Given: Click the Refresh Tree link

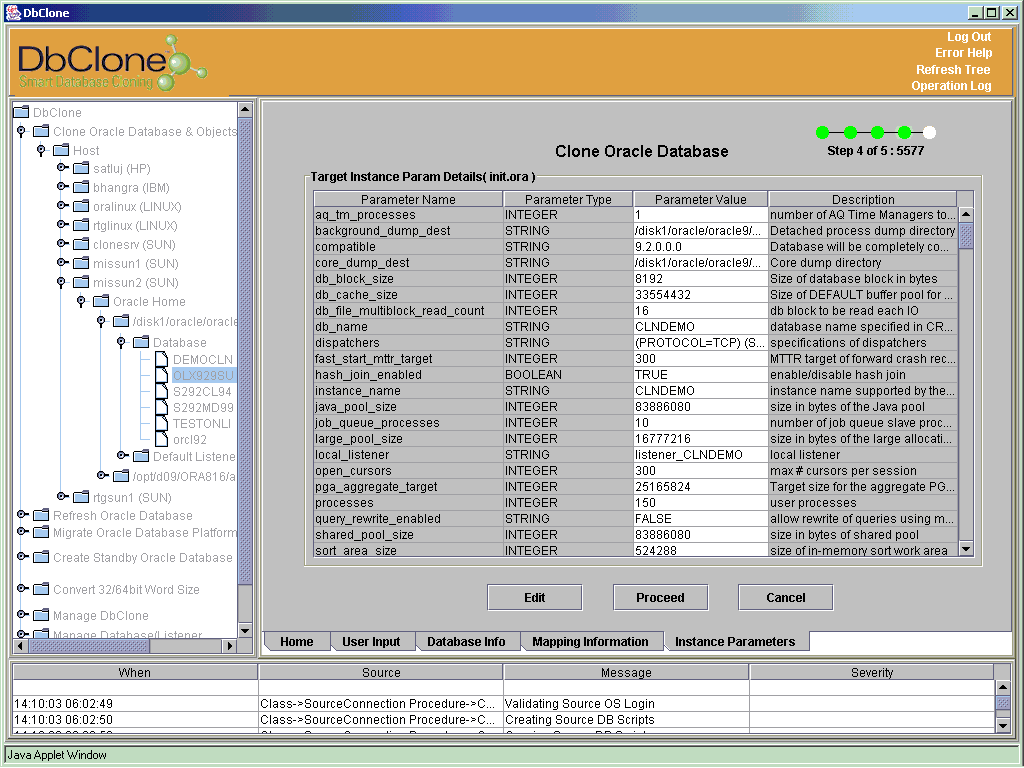Looking at the screenshot, I should pyautogui.click(x=953, y=70).
